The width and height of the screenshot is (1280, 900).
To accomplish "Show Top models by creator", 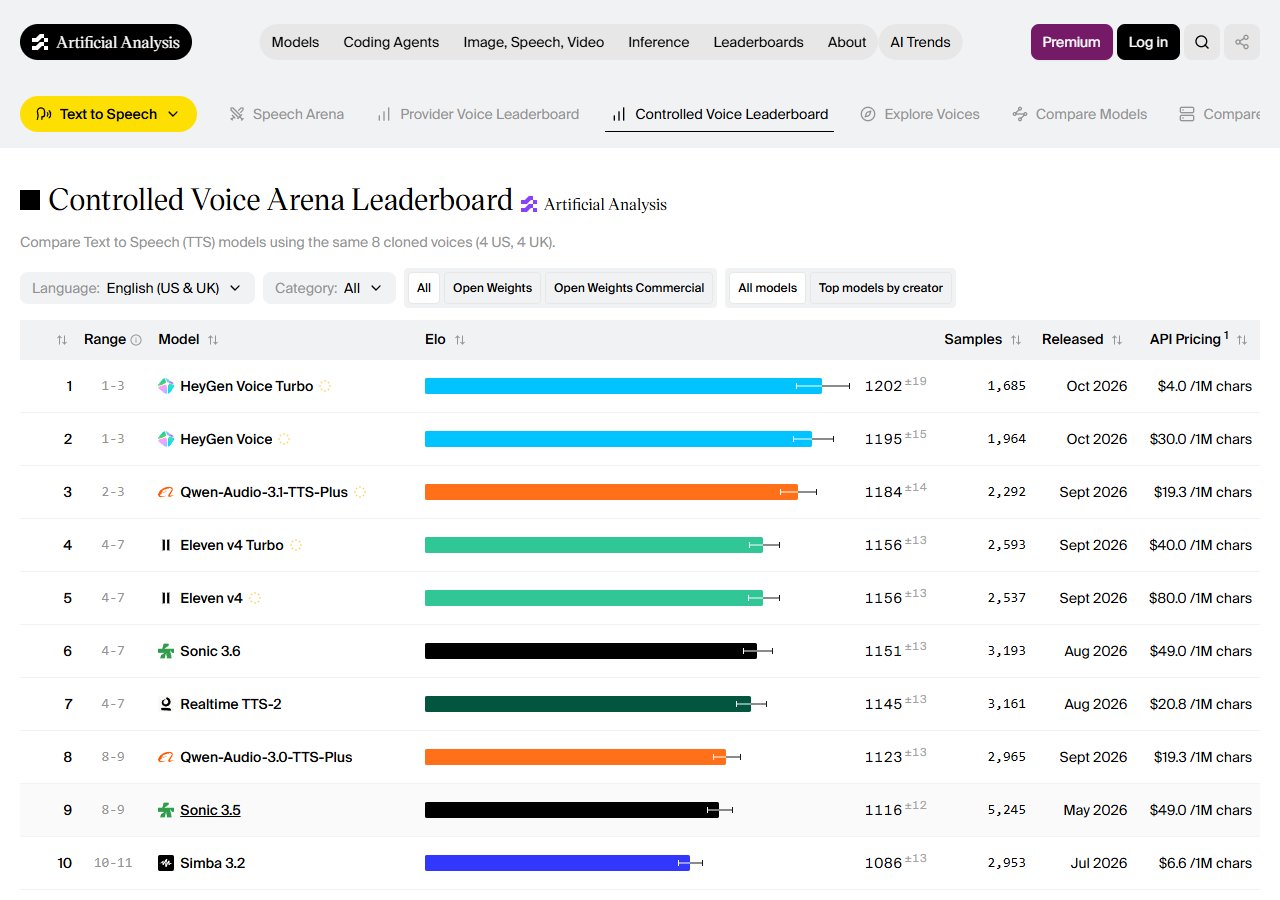I will pos(881,288).
